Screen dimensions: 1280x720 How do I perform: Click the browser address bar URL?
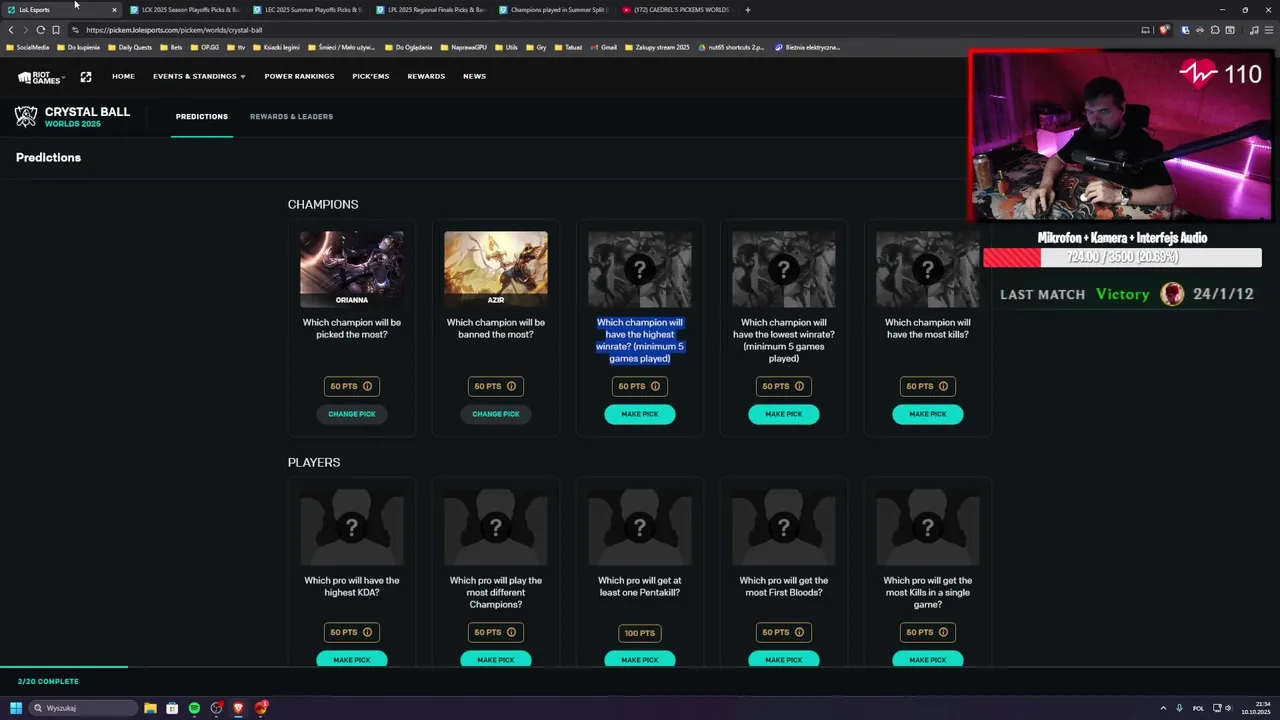click(x=174, y=30)
